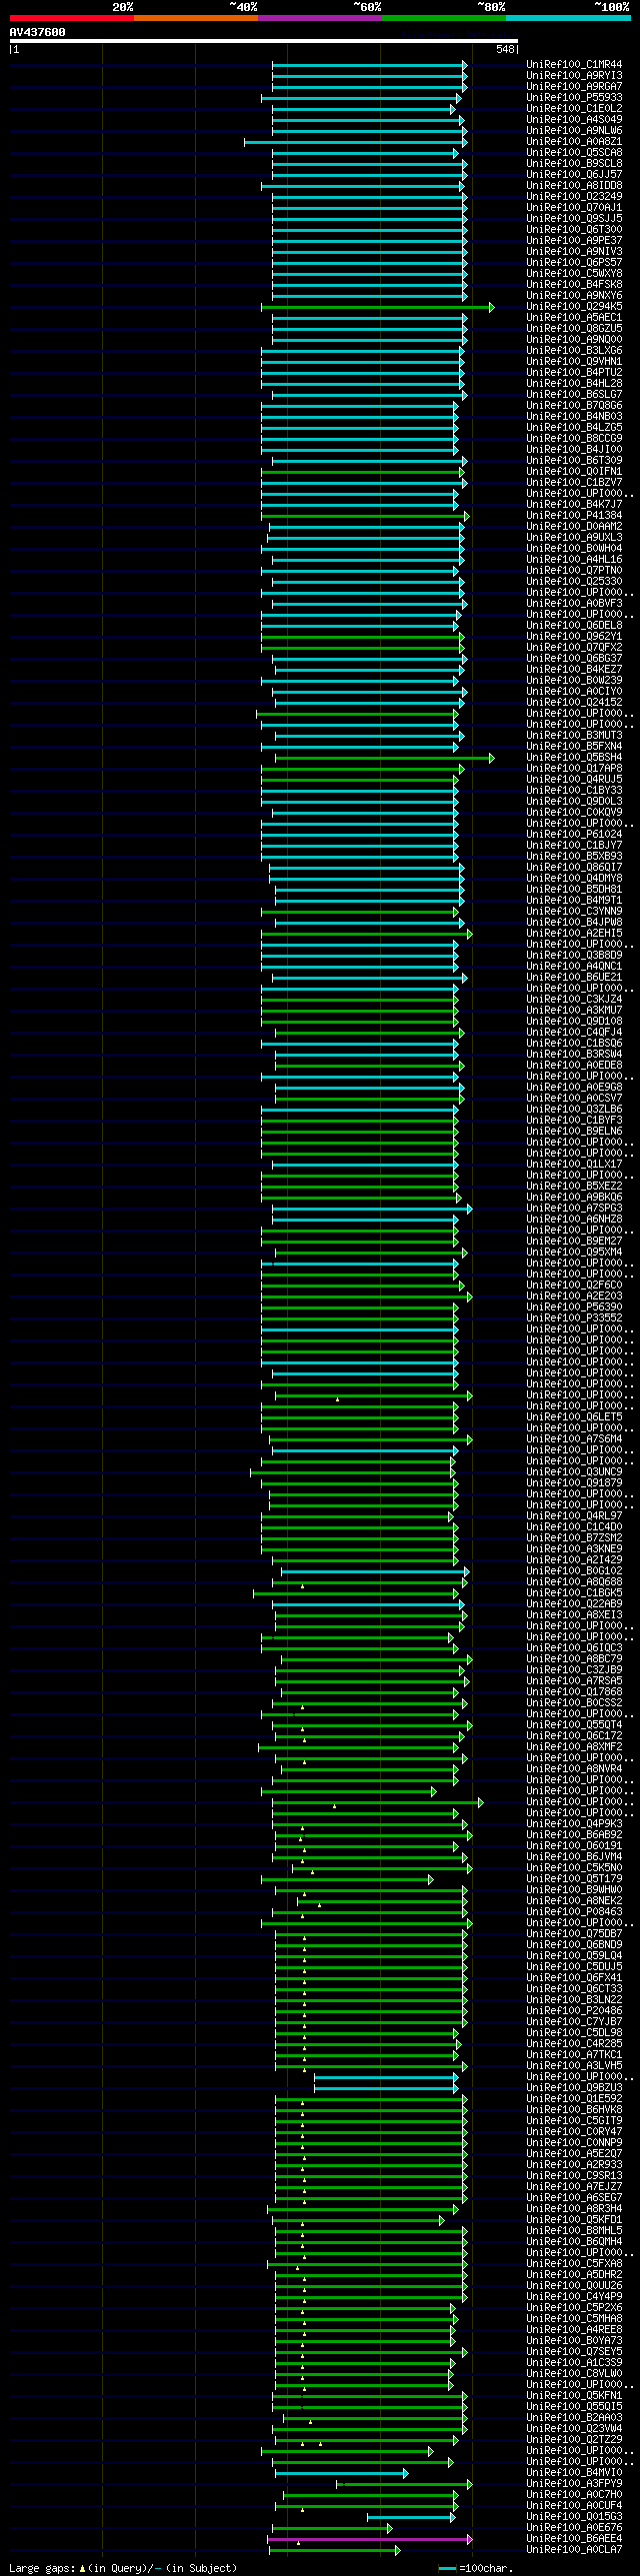Select the UniRef100_A3FPY9 hit label
The image size is (640, 2576).
point(574,2485)
